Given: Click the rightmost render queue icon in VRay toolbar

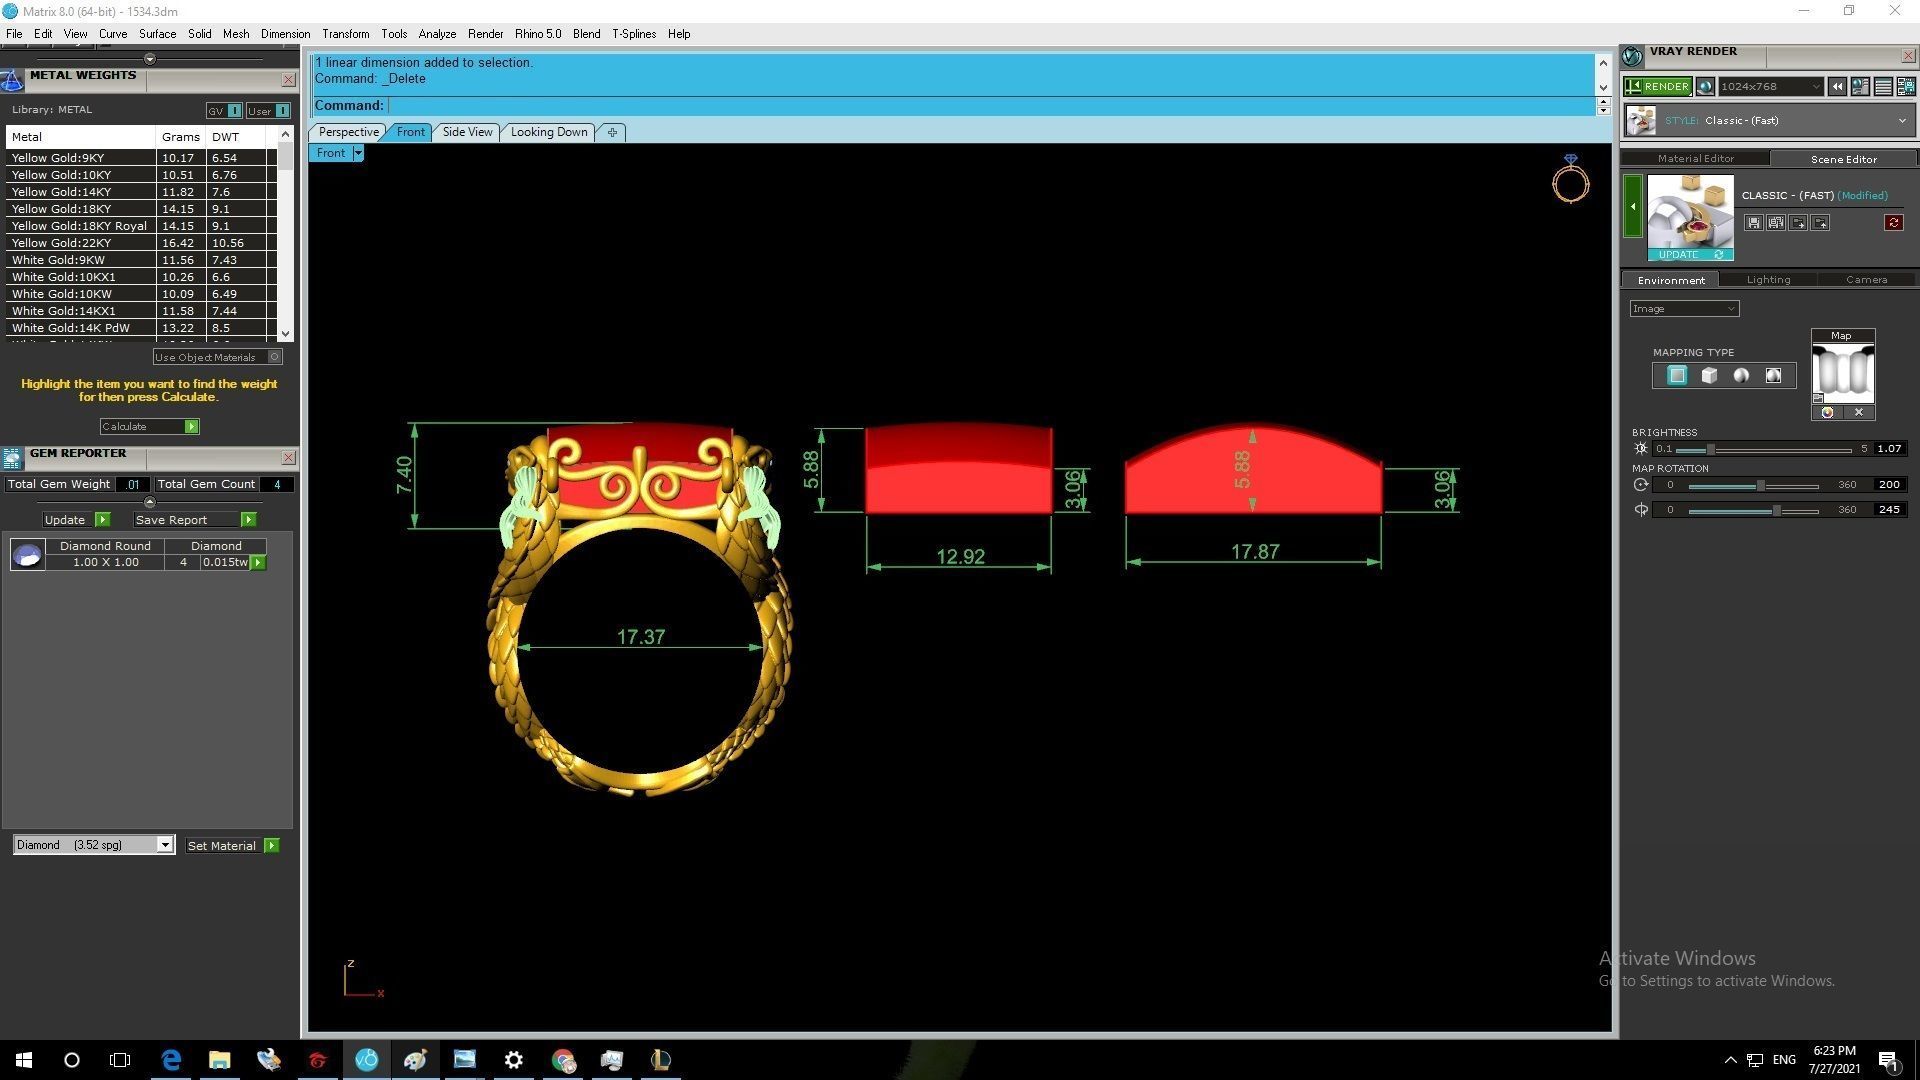Looking at the screenshot, I should coord(1905,87).
